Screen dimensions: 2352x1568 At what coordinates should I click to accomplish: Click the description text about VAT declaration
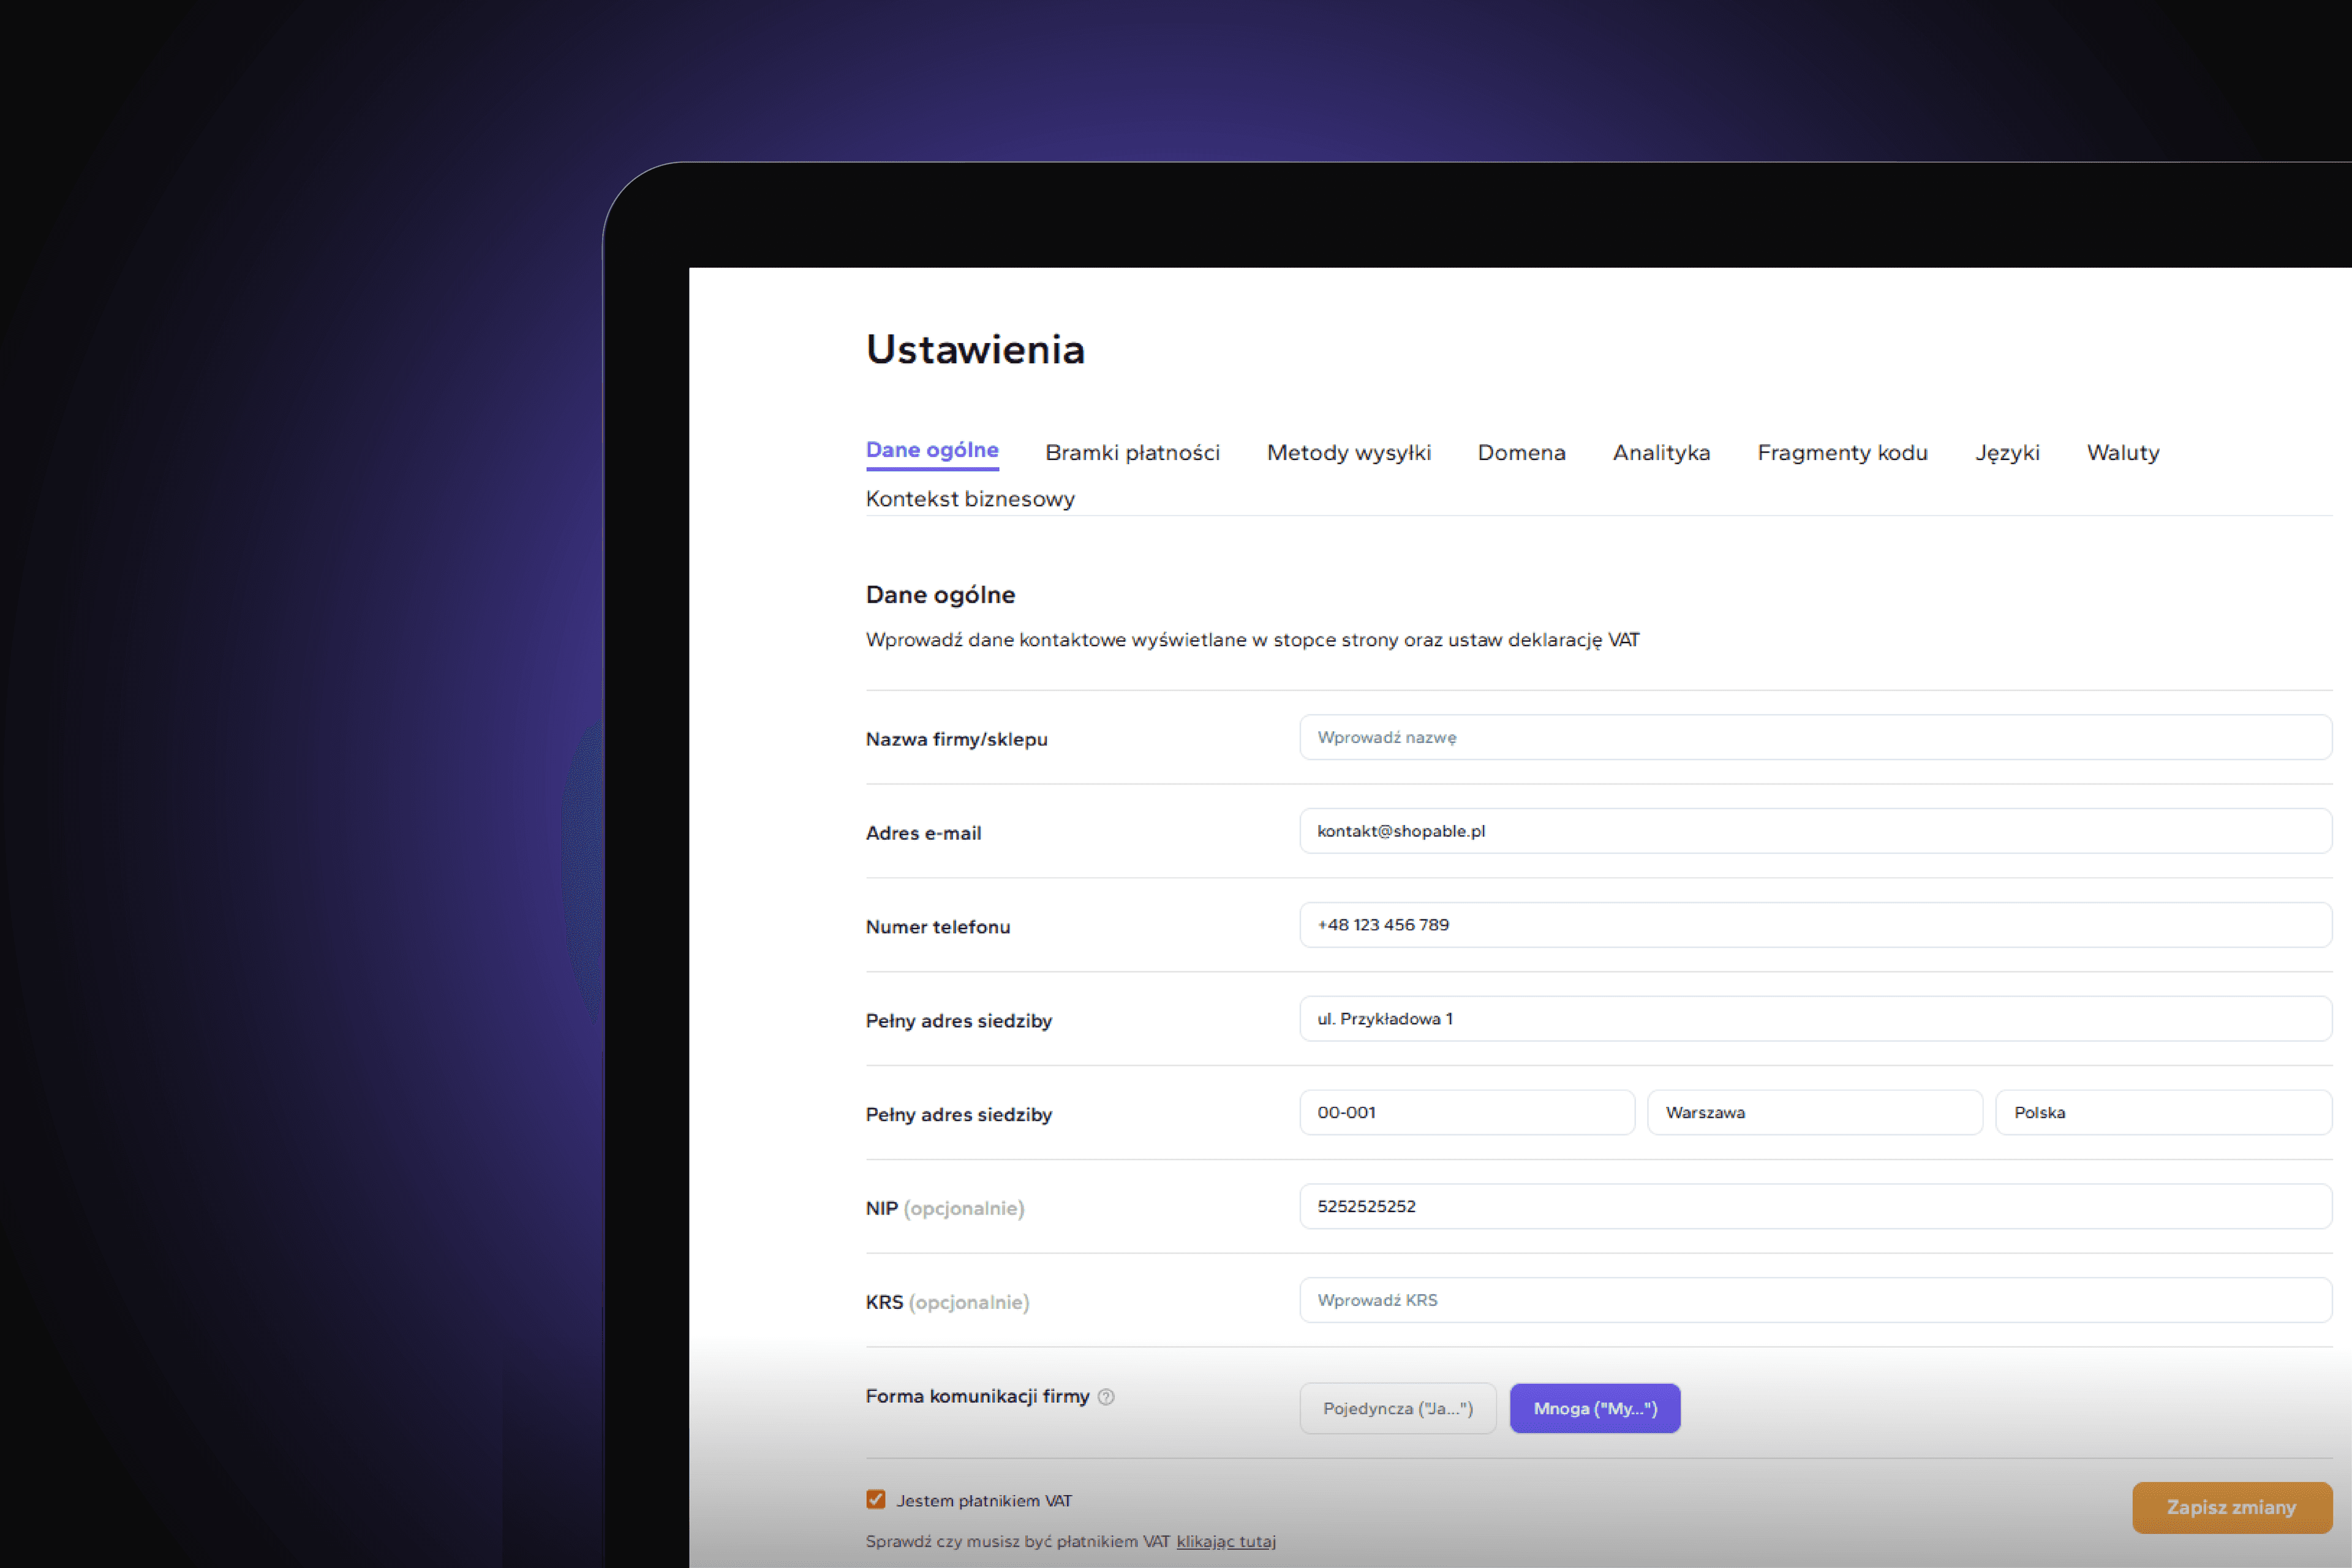point(1252,640)
